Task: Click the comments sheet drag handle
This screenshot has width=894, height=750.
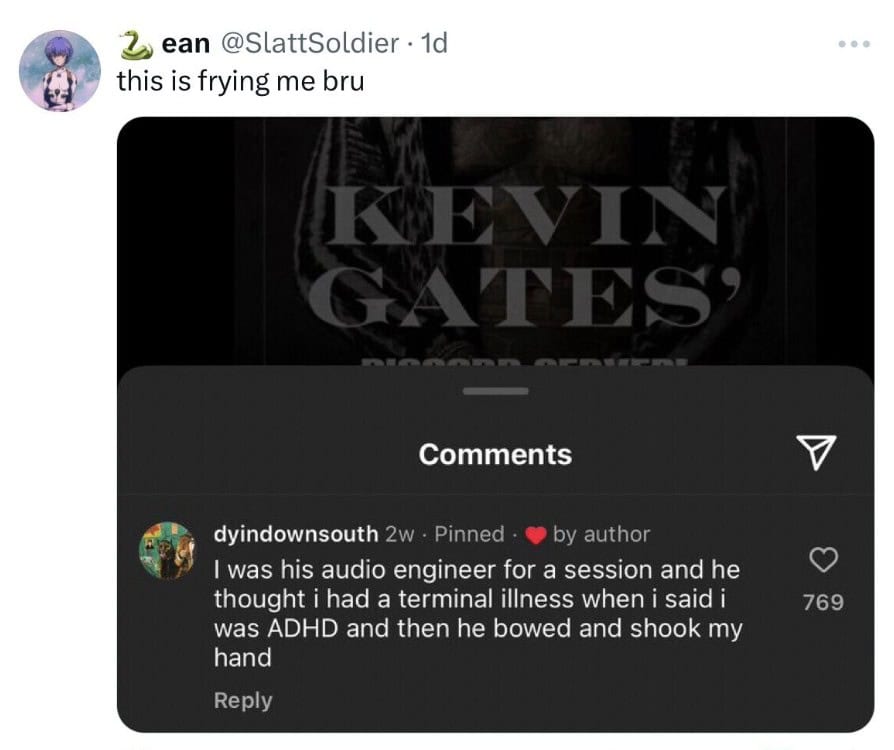Action: tap(495, 392)
